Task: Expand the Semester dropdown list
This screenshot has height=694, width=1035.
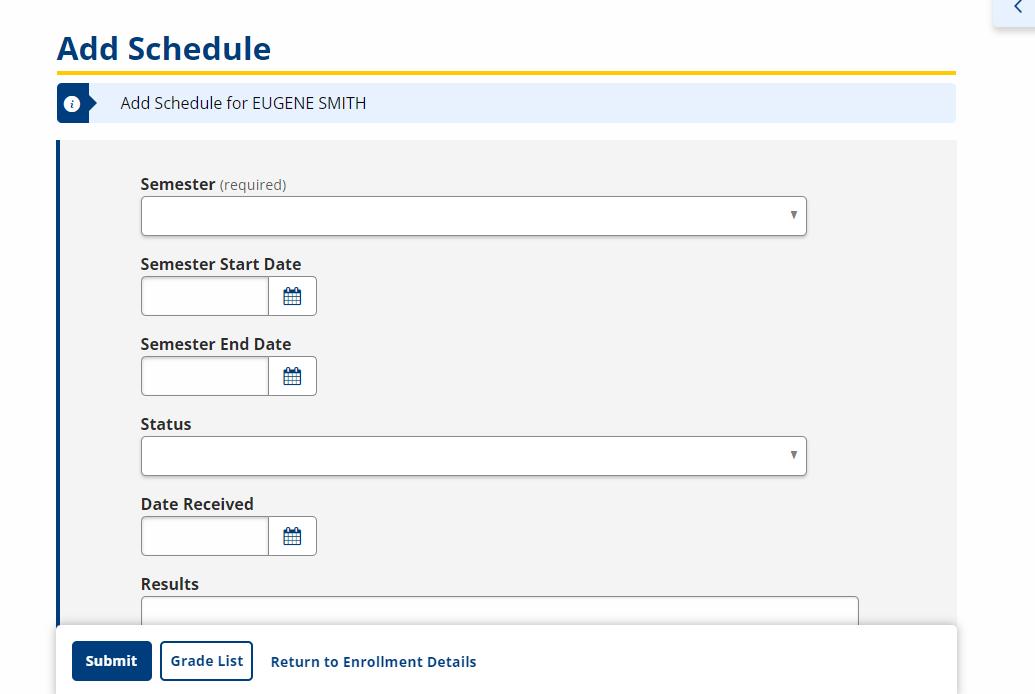Action: pos(473,216)
